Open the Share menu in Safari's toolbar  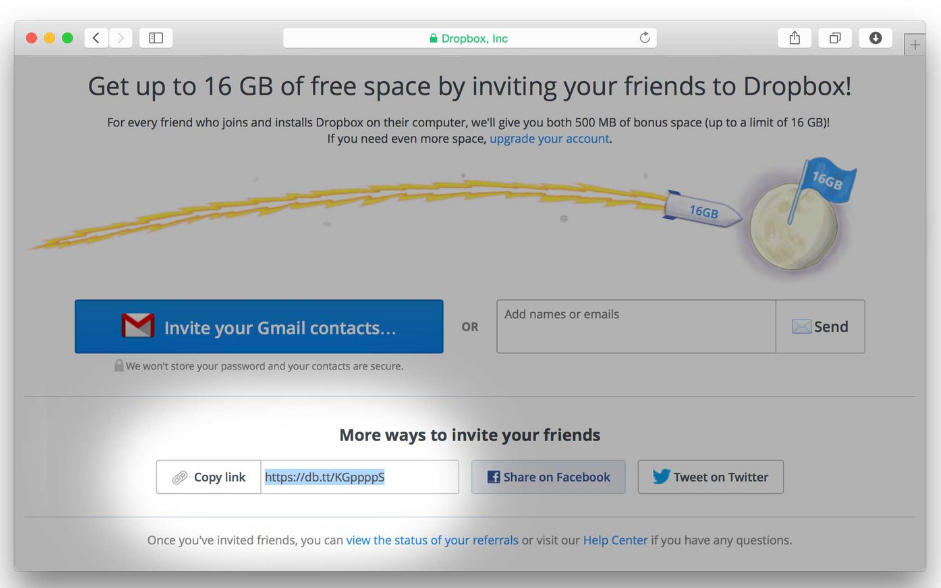(x=794, y=37)
